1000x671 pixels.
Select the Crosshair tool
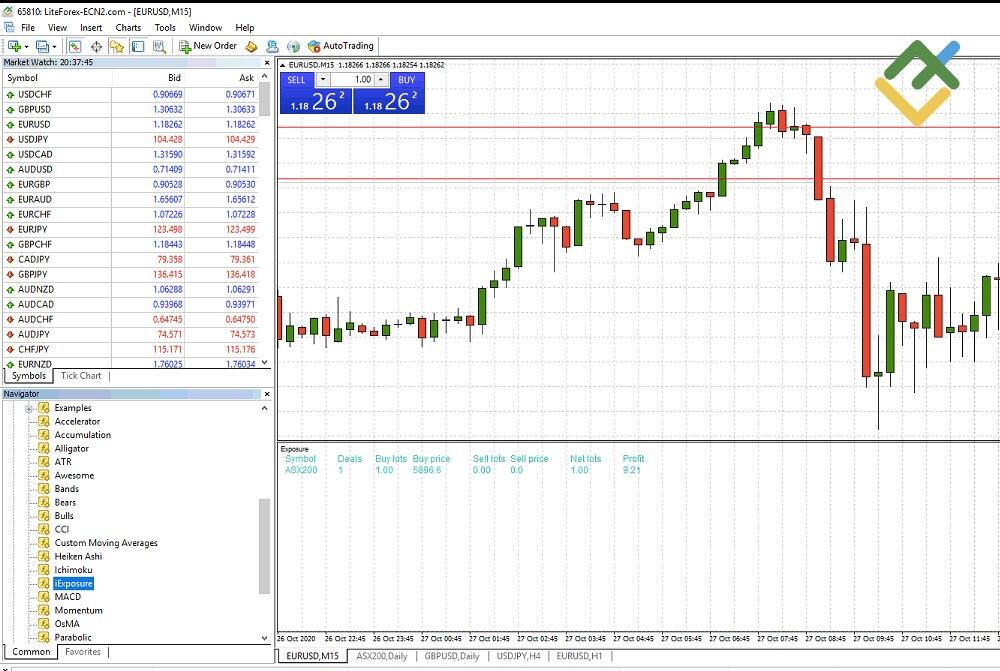pyautogui.click(x=96, y=47)
